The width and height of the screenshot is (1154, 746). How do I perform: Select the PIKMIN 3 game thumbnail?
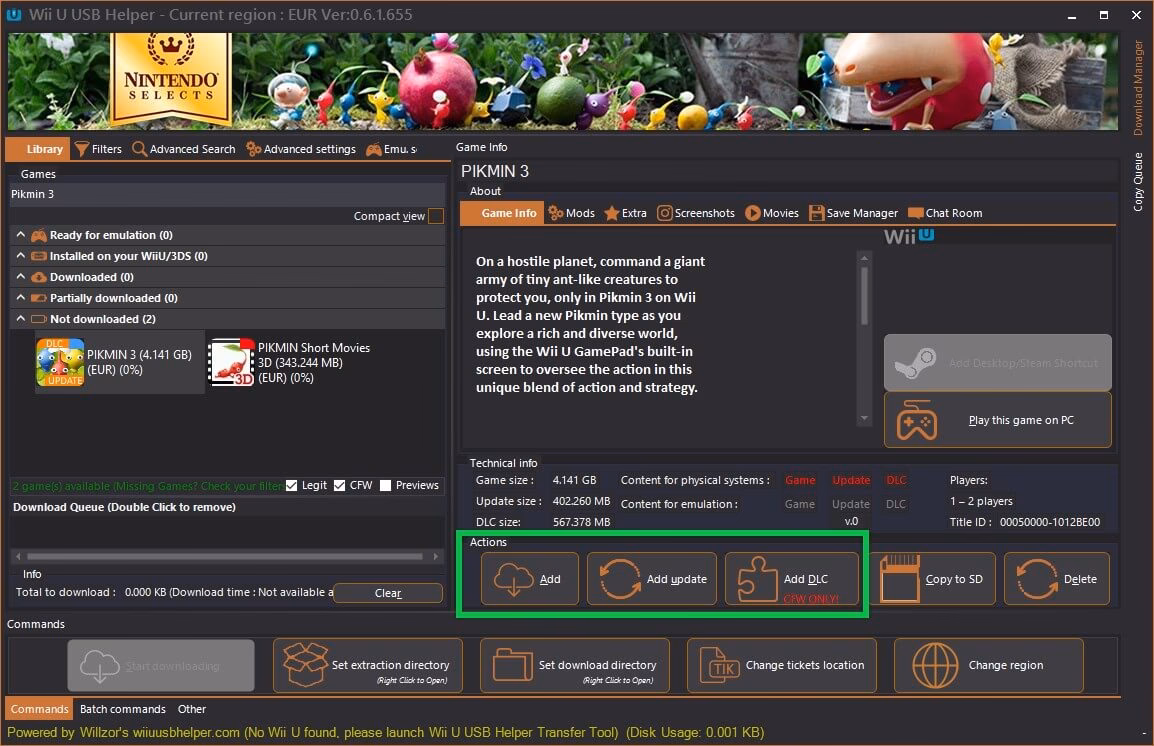point(60,362)
